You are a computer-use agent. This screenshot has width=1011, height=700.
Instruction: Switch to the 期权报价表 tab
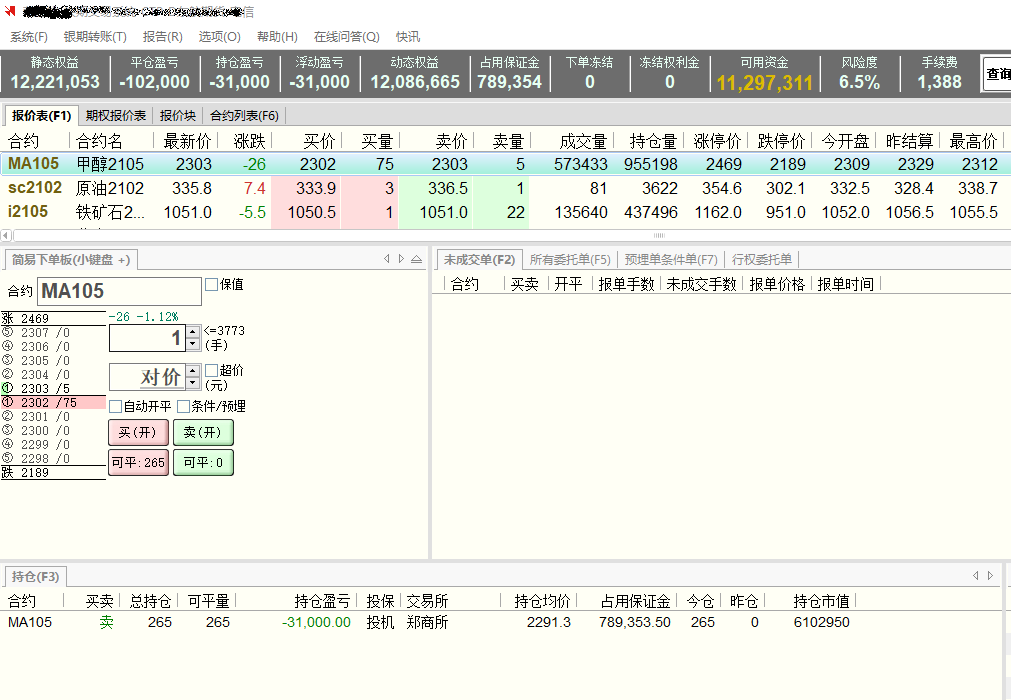click(x=115, y=115)
